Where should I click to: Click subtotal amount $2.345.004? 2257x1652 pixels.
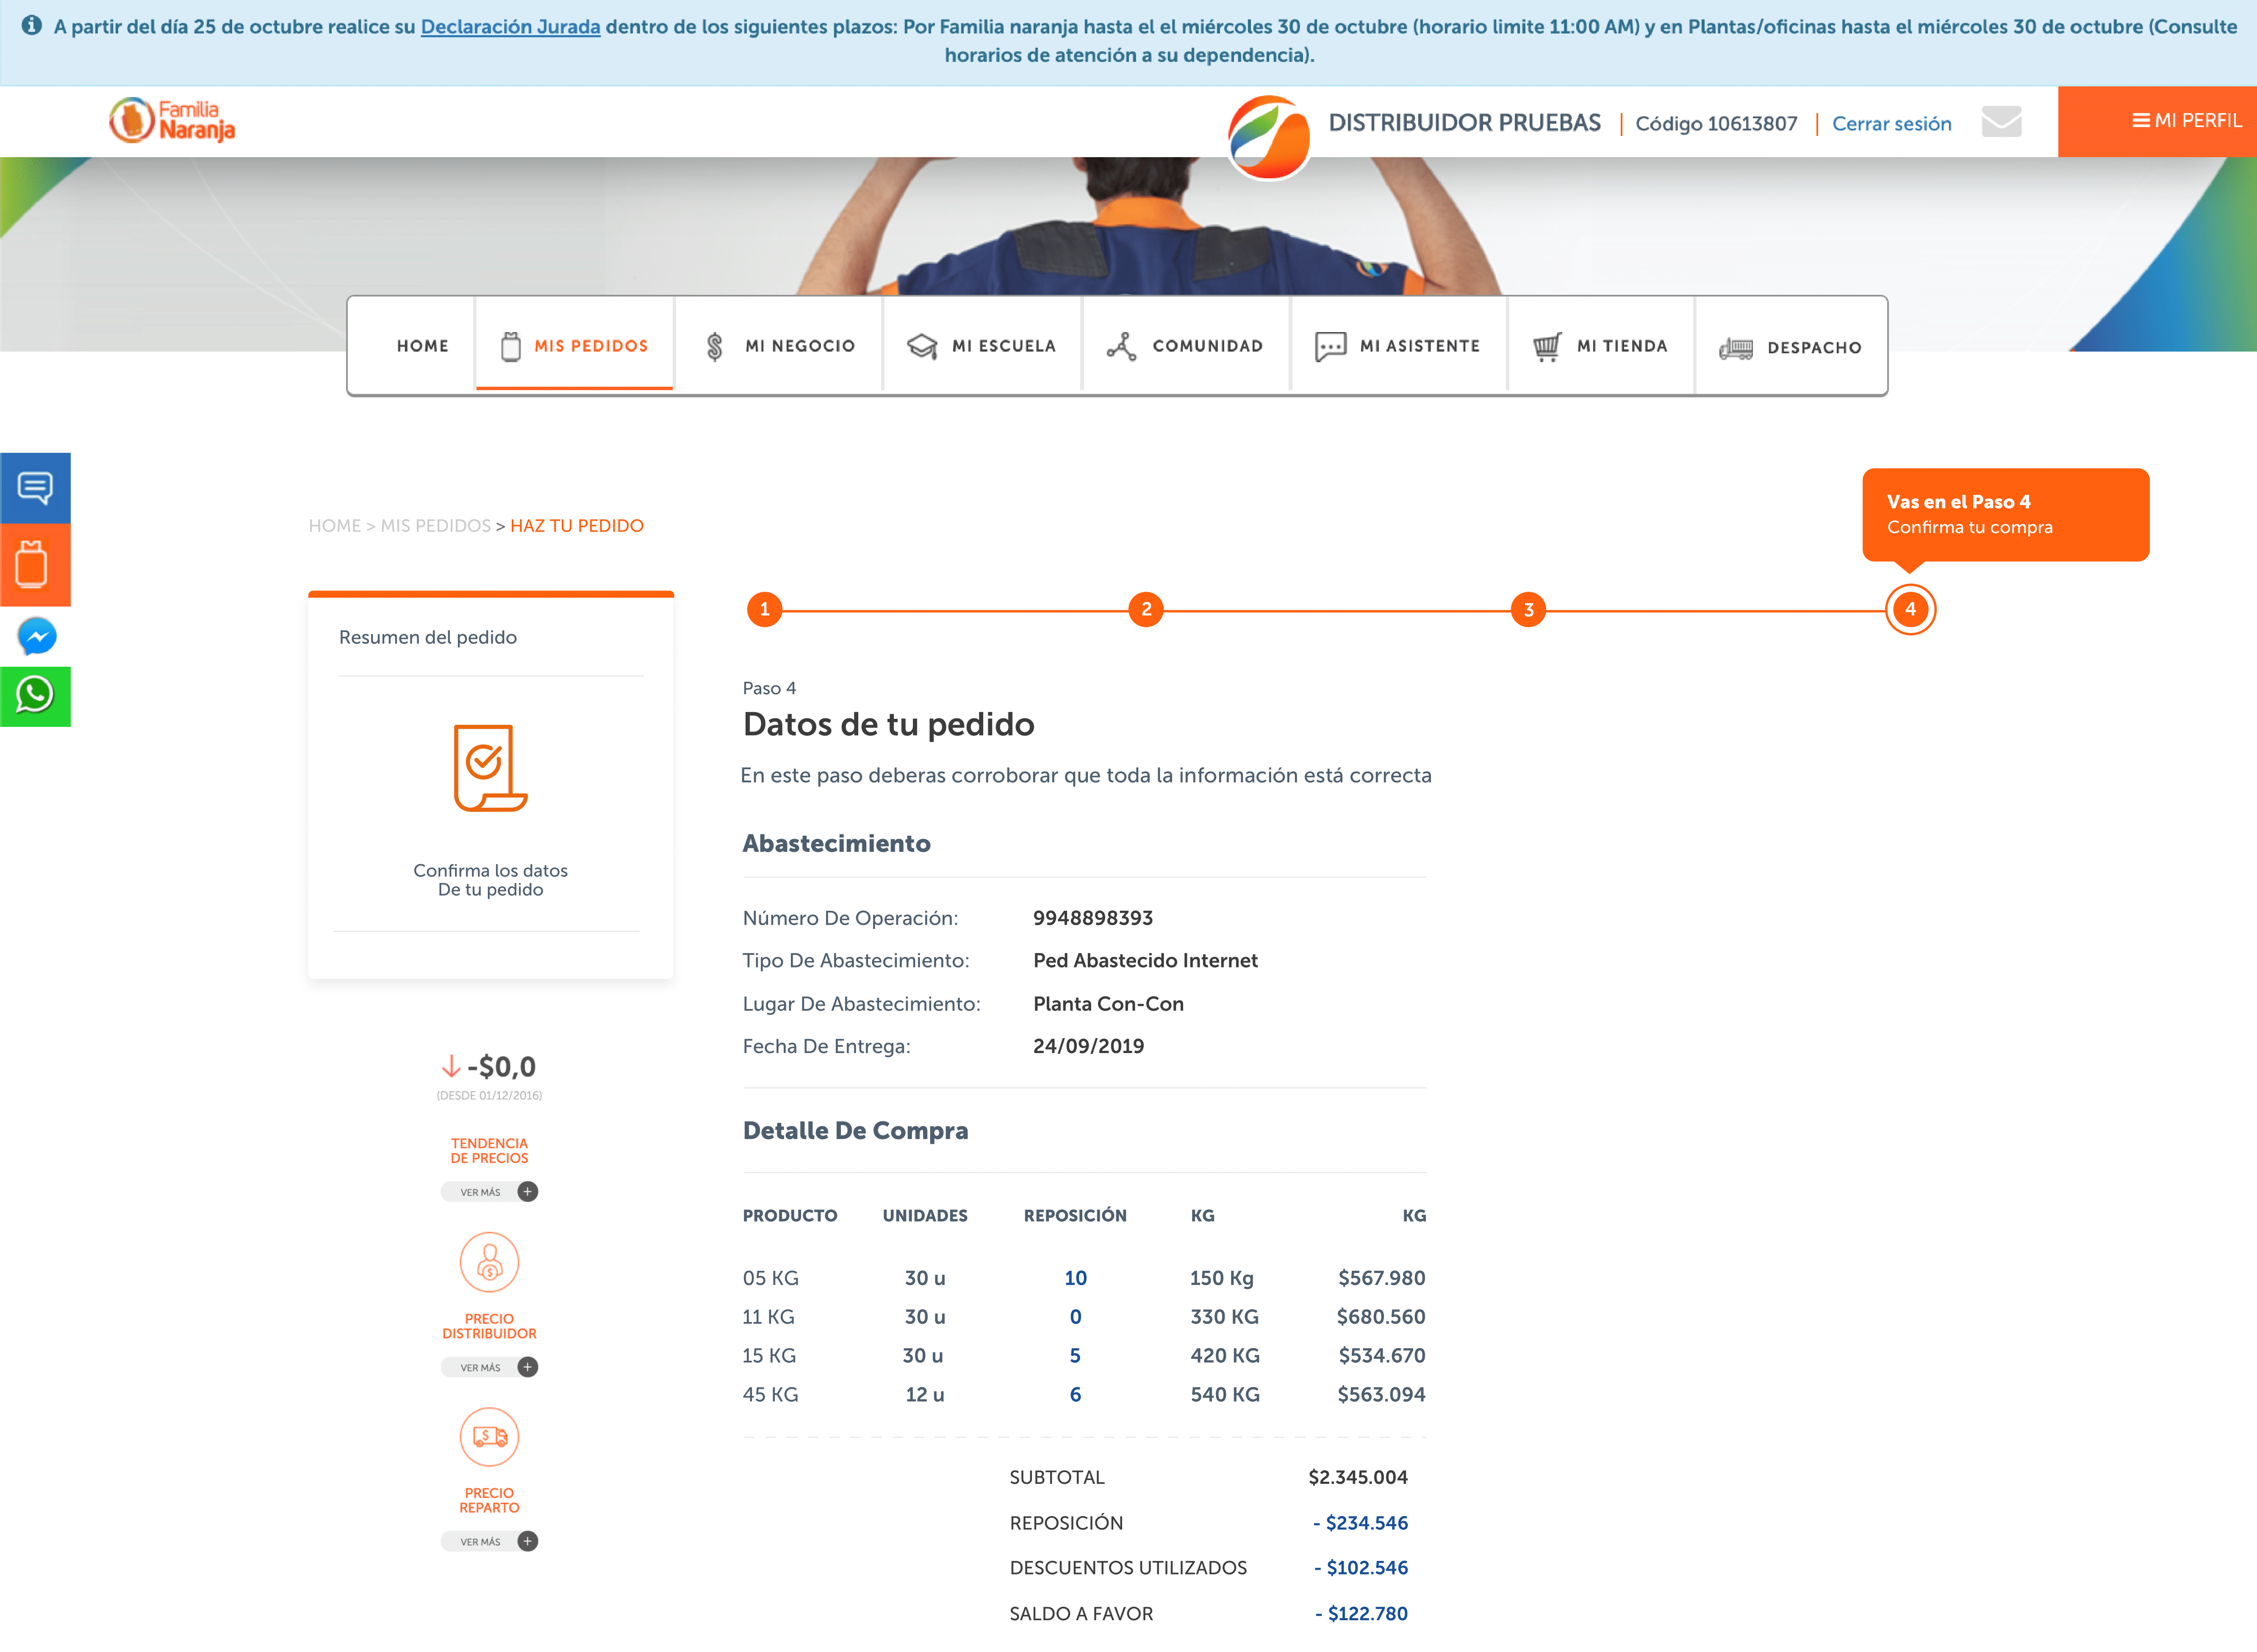(1358, 1477)
